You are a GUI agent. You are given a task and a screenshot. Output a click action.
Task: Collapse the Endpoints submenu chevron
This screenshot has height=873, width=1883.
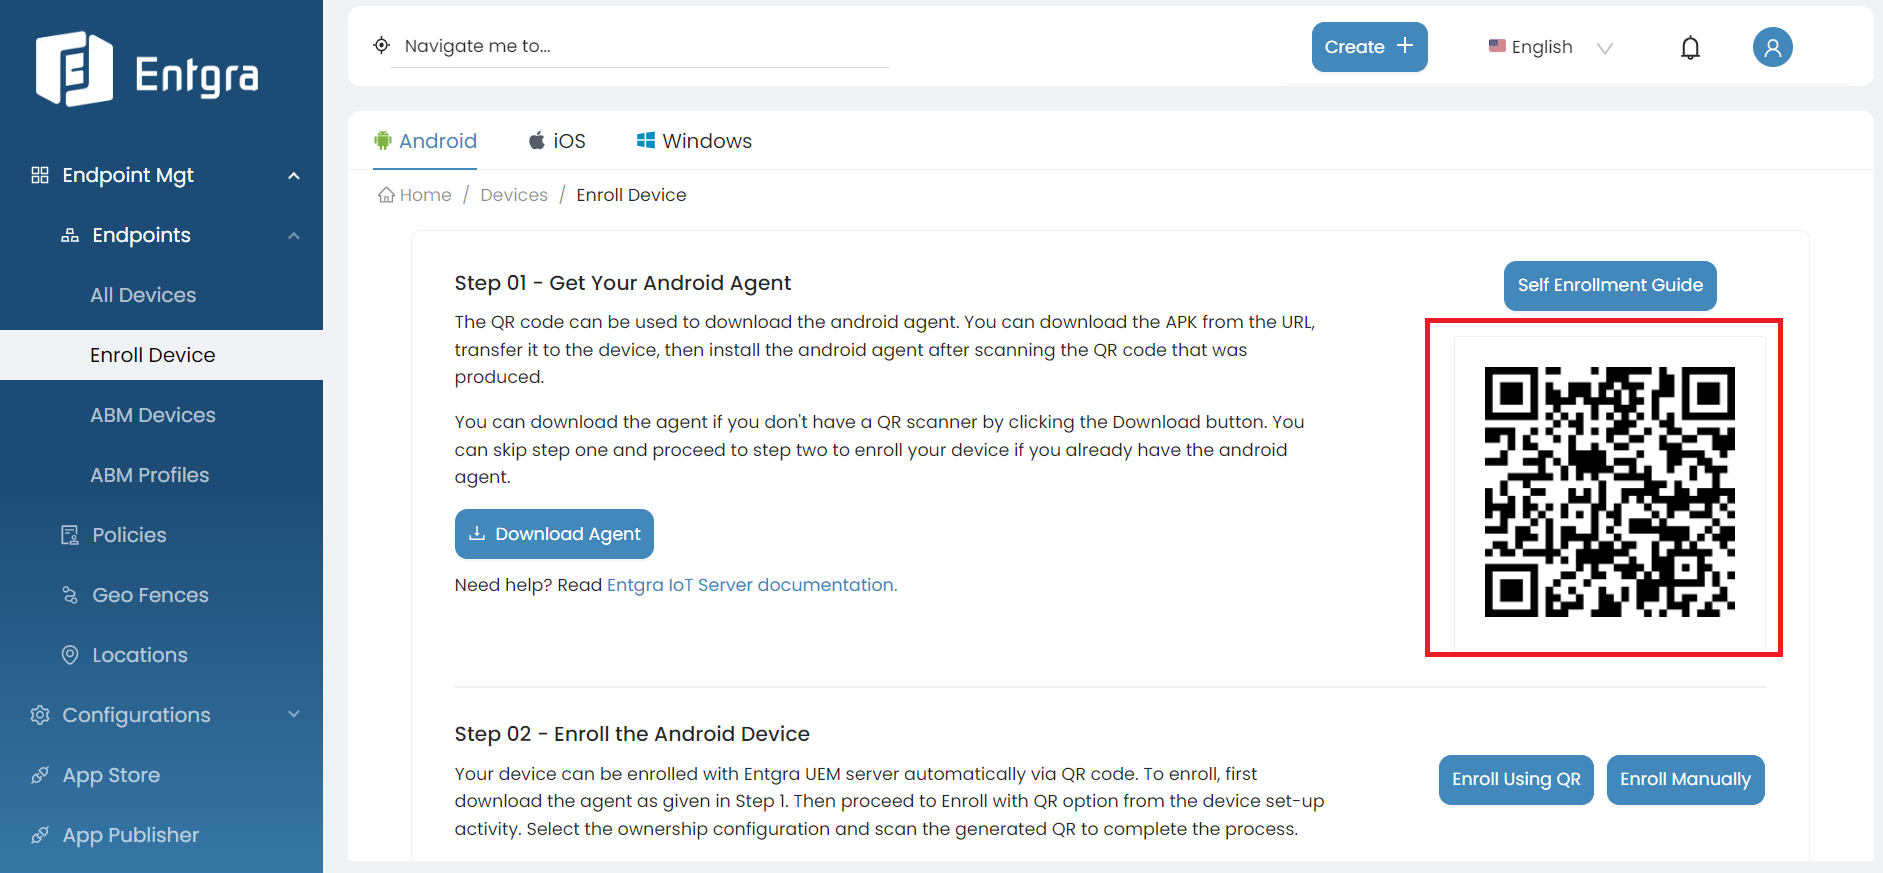tap(294, 236)
